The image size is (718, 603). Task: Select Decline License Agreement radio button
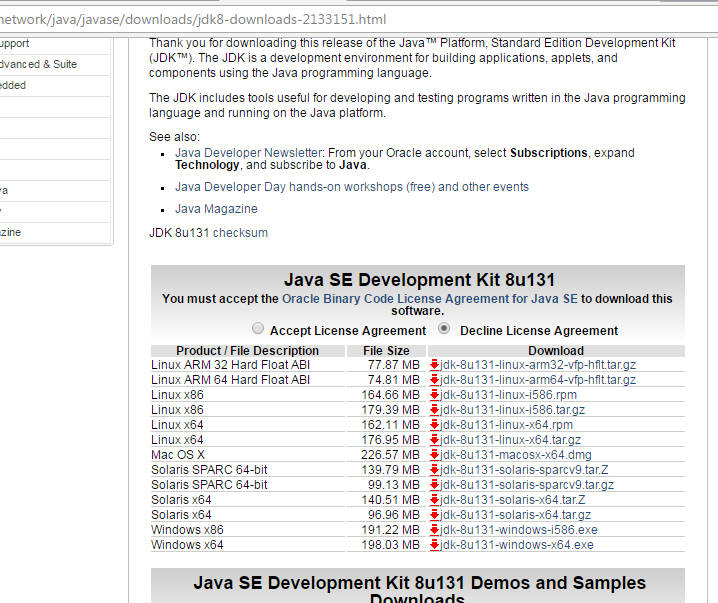(x=444, y=329)
